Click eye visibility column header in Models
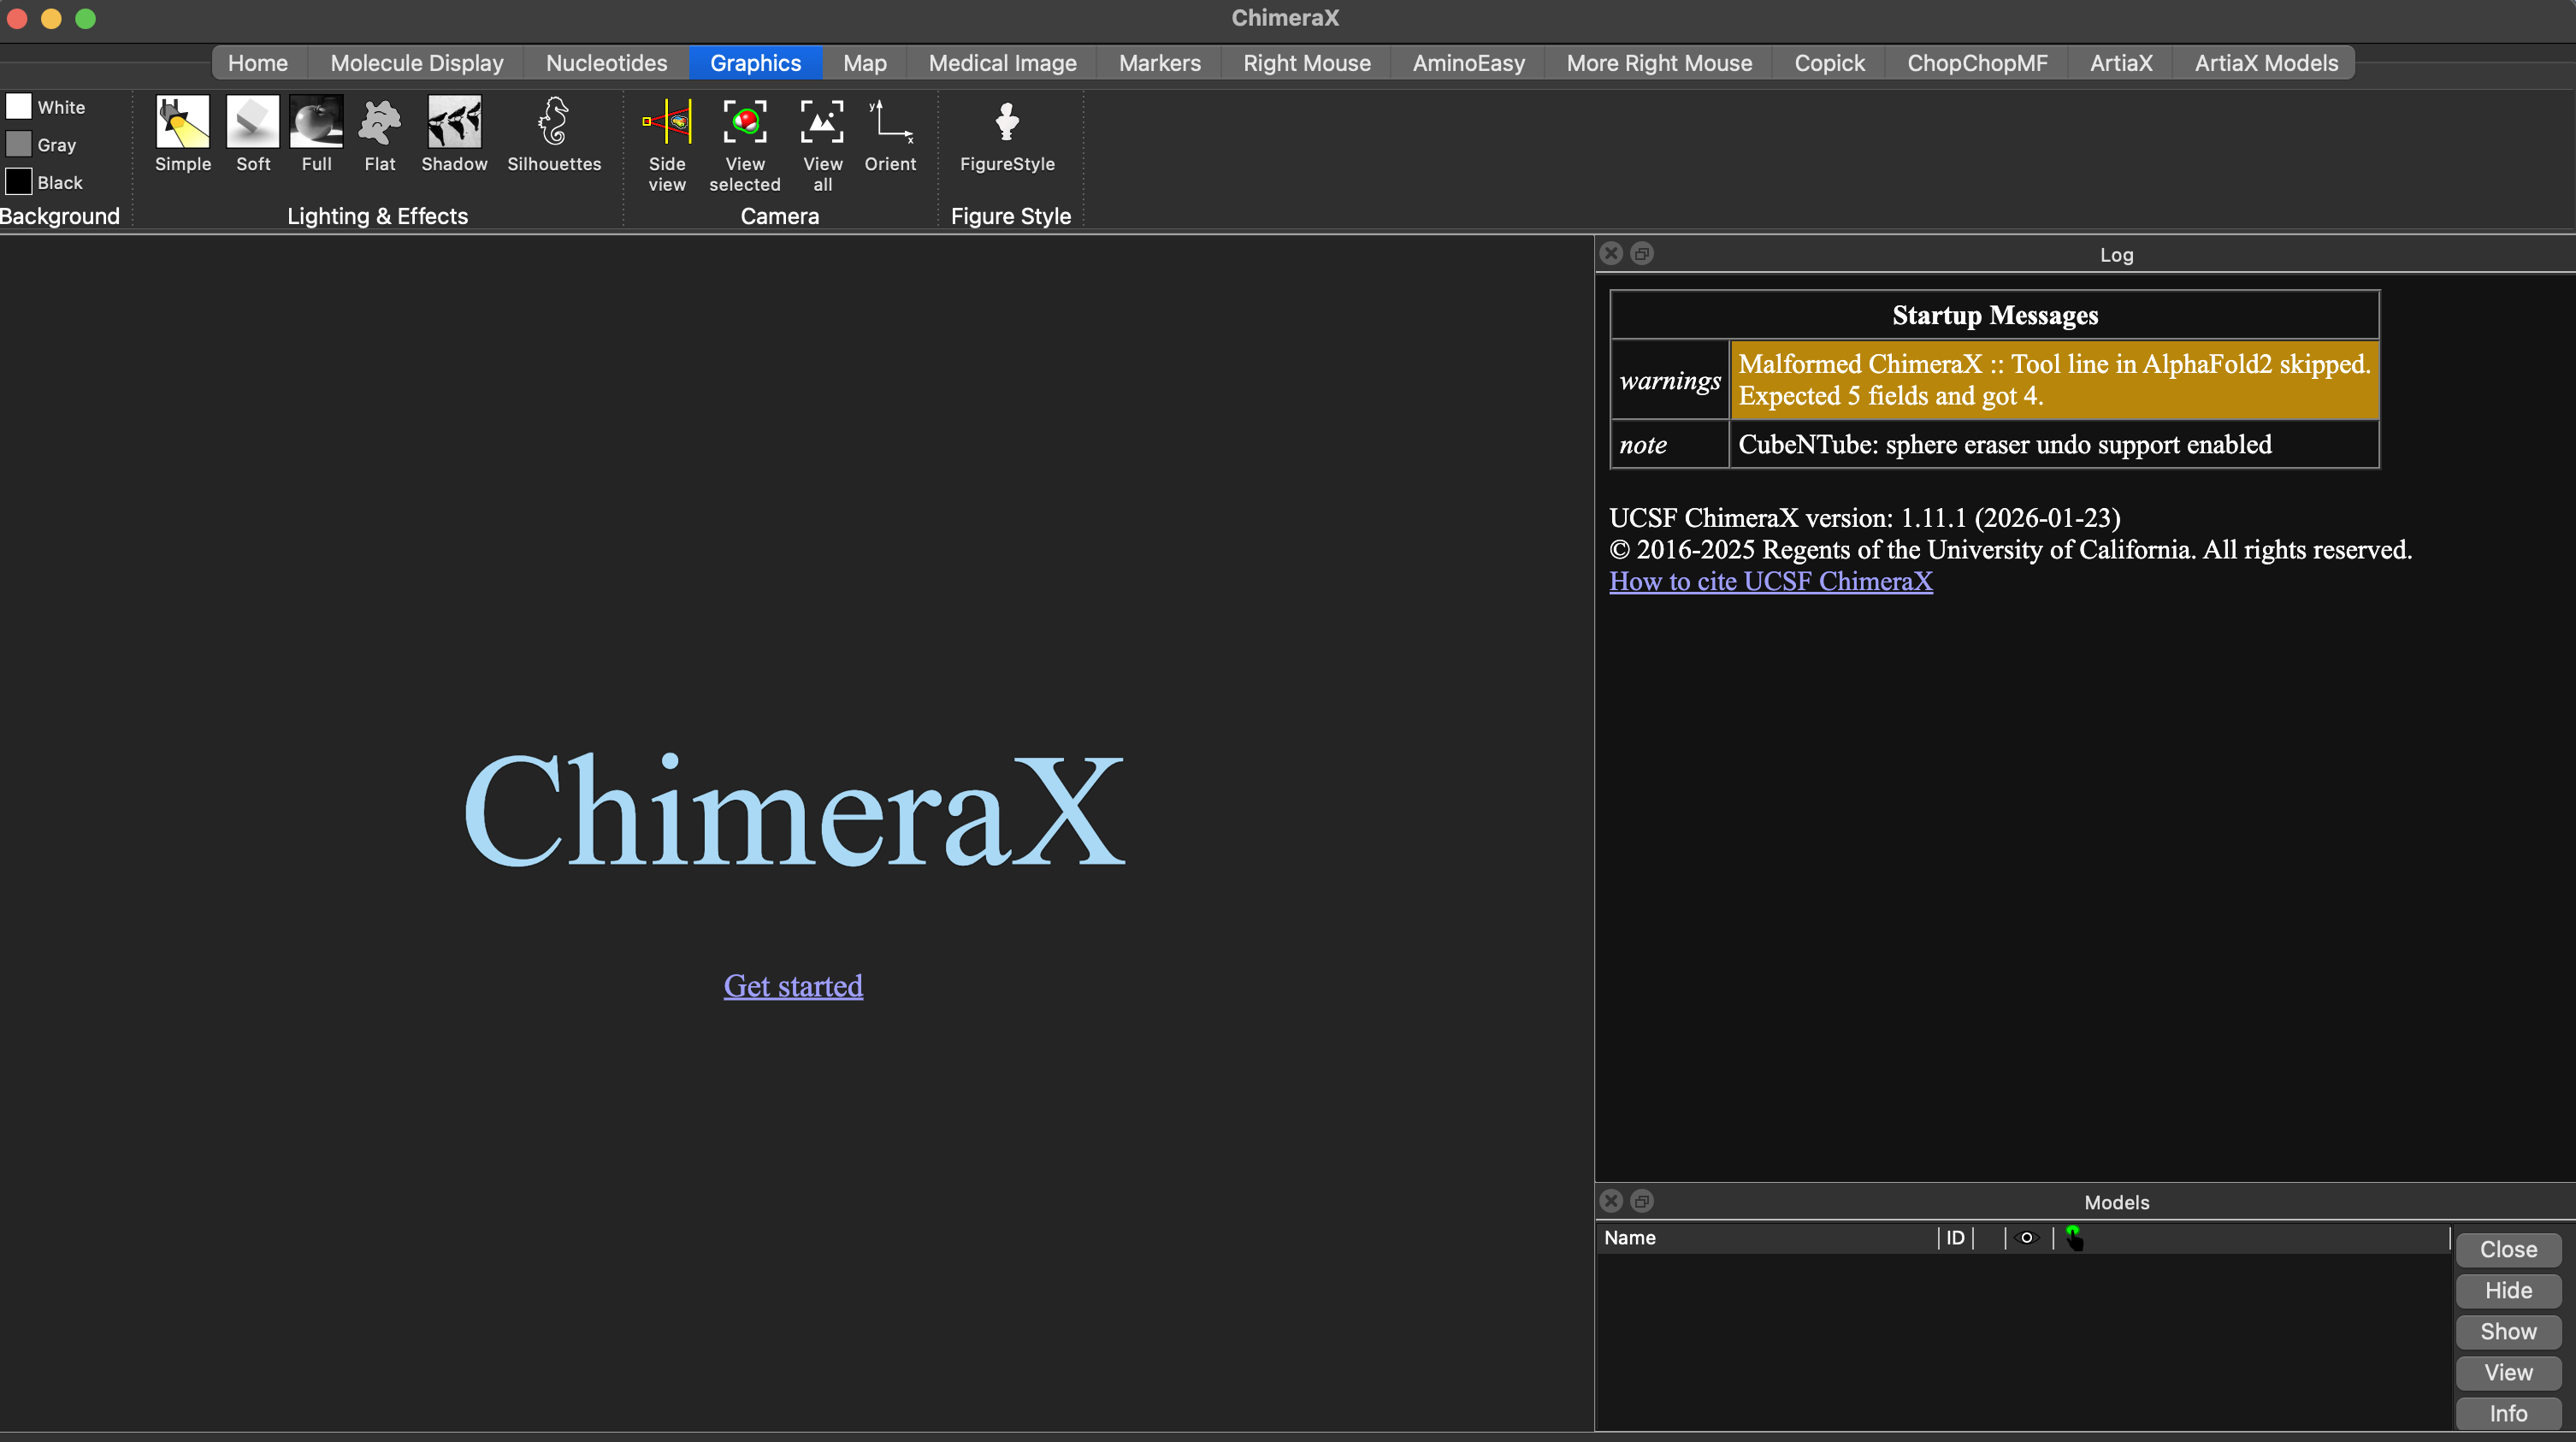2576x1442 pixels. (x=2028, y=1238)
